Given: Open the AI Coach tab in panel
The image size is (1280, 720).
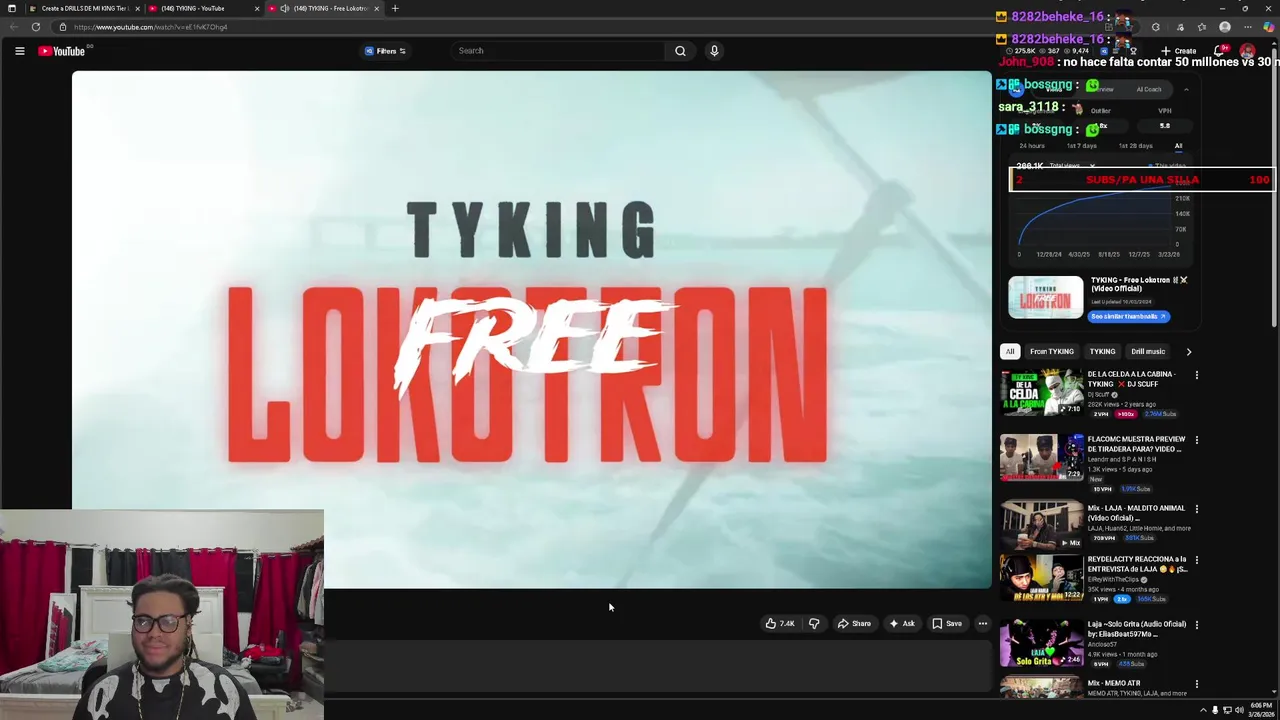Looking at the screenshot, I should [x=1148, y=90].
